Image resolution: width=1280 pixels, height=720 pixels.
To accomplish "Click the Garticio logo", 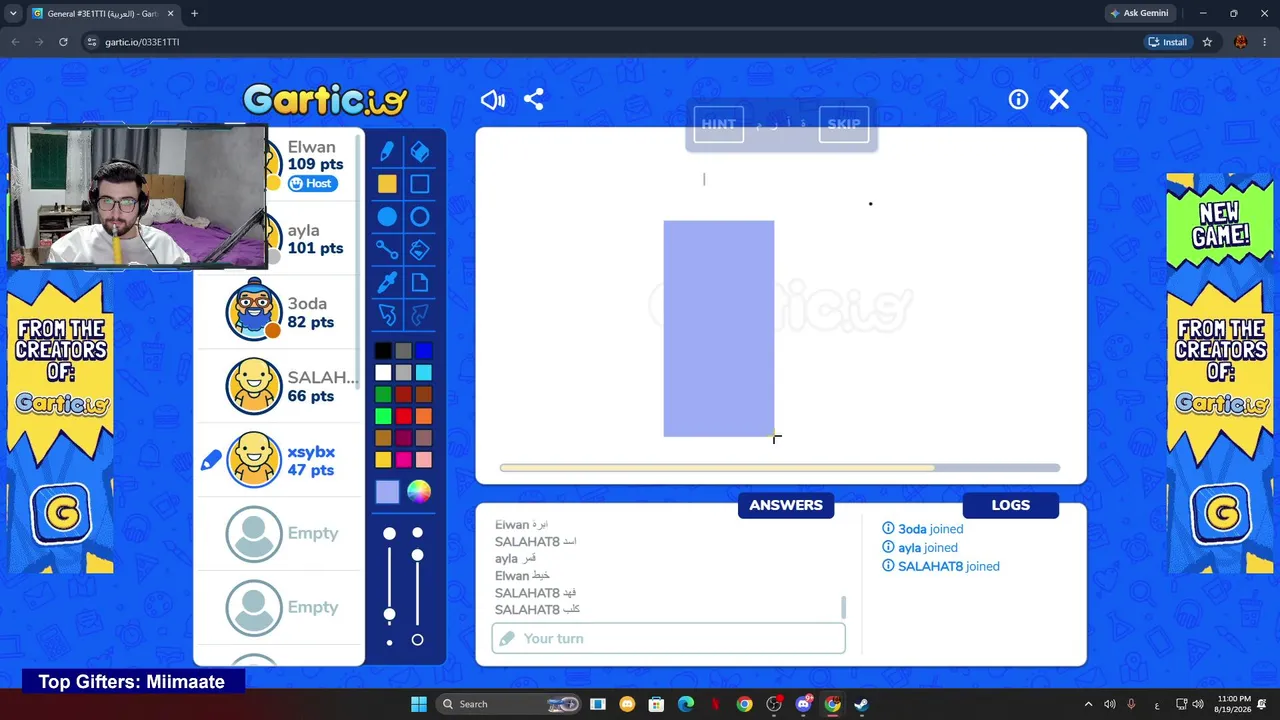I will tap(325, 99).
